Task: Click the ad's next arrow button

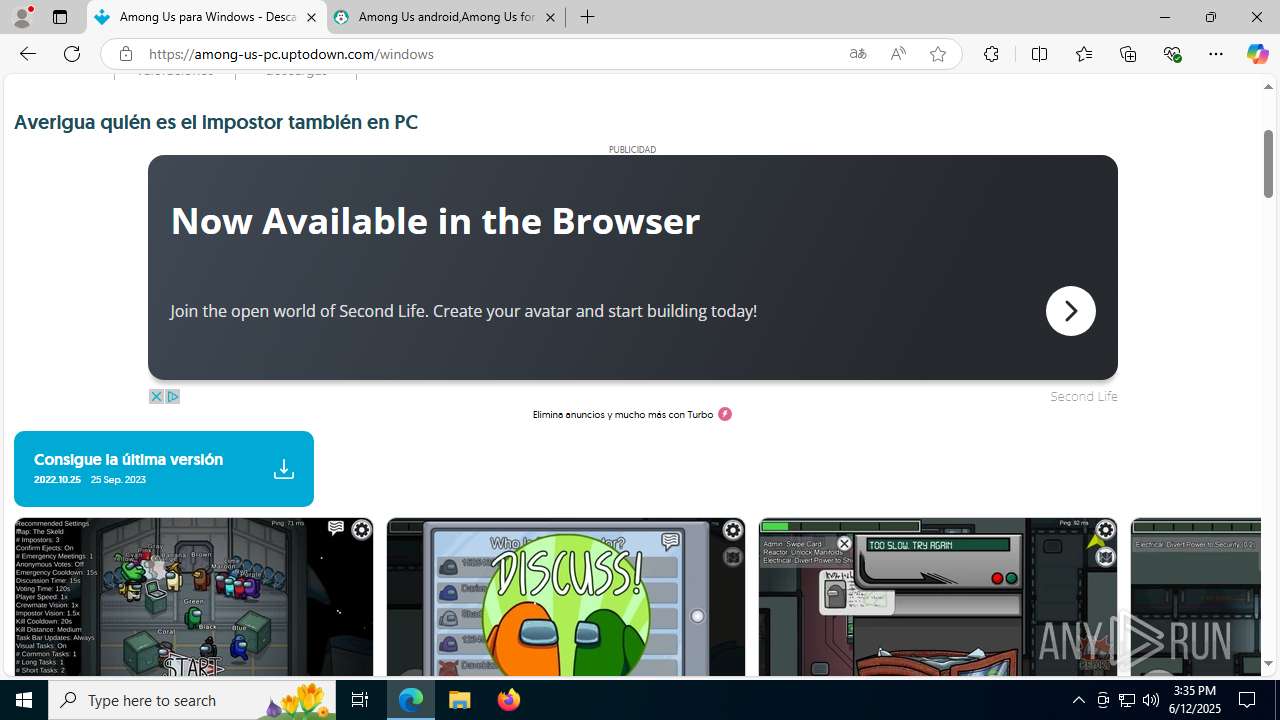Action: pos(1071,311)
